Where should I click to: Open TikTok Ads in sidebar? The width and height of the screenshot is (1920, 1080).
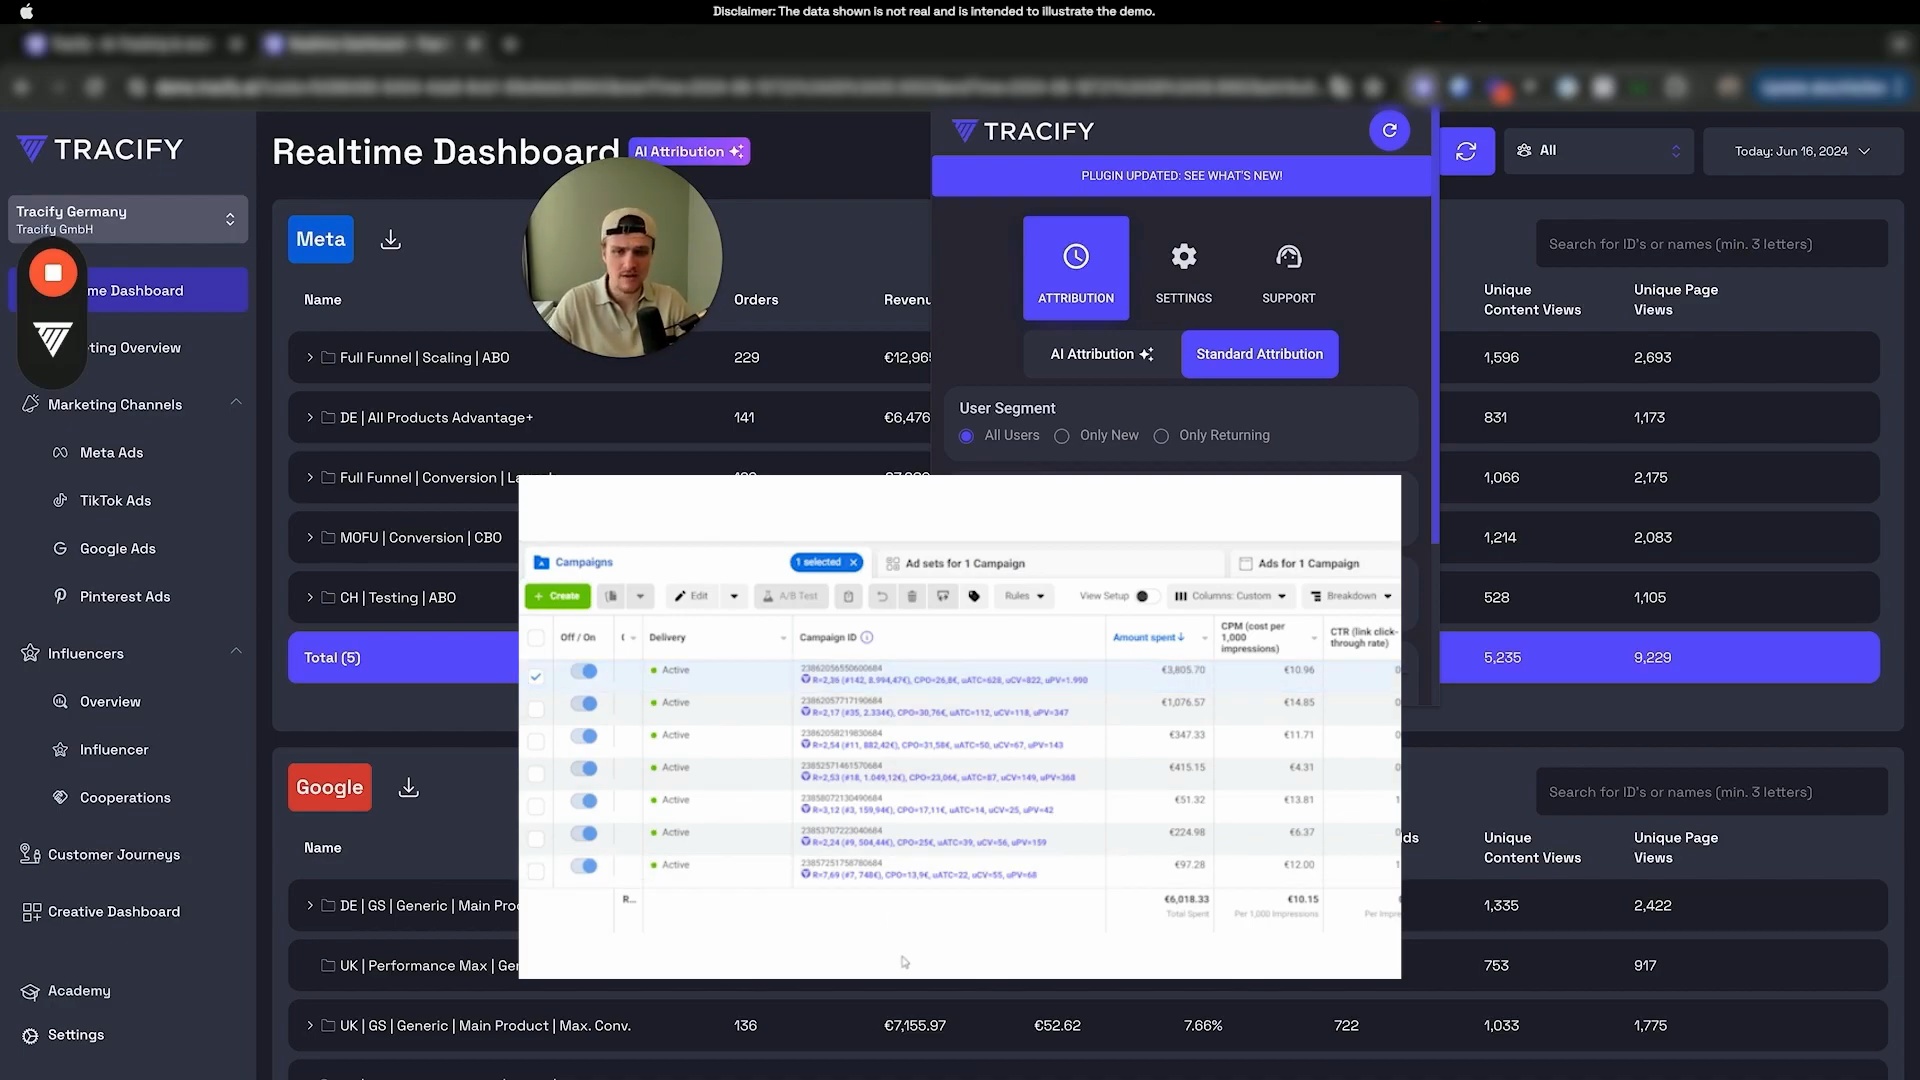[x=115, y=501]
